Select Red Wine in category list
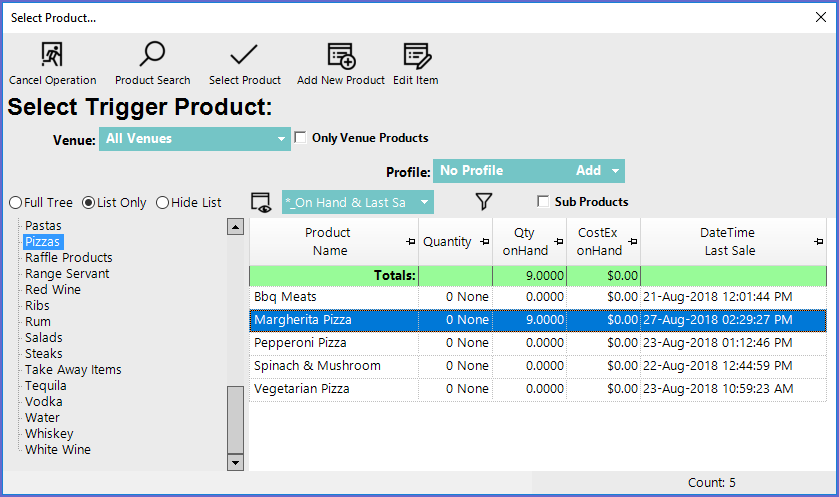This screenshot has height=497, width=839. (53, 290)
